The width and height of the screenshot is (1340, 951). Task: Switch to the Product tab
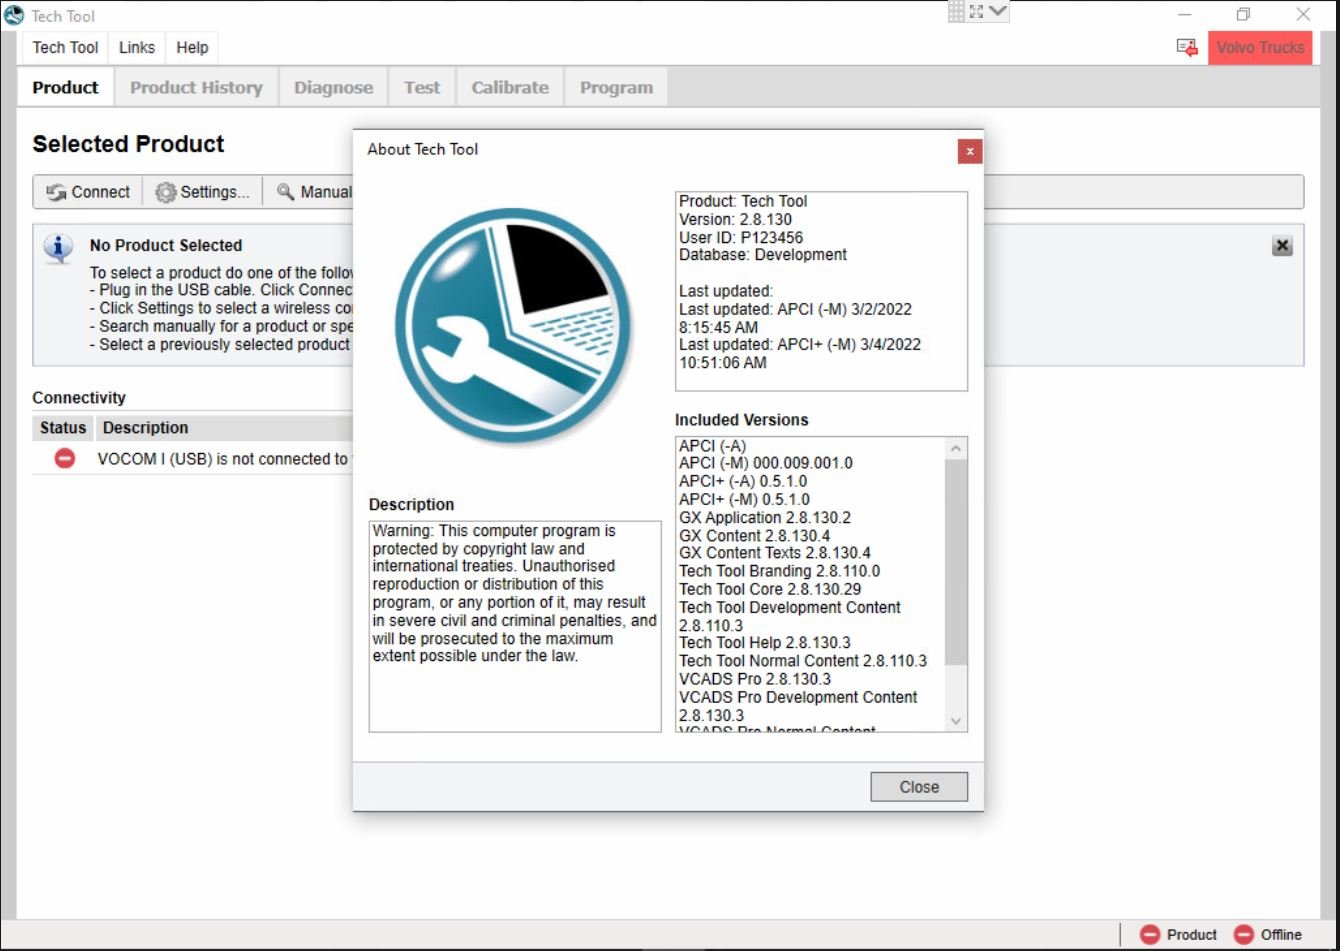coord(65,87)
